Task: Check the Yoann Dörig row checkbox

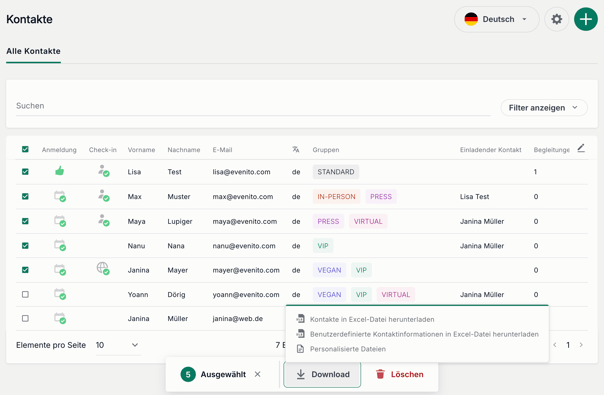Action: [25, 294]
